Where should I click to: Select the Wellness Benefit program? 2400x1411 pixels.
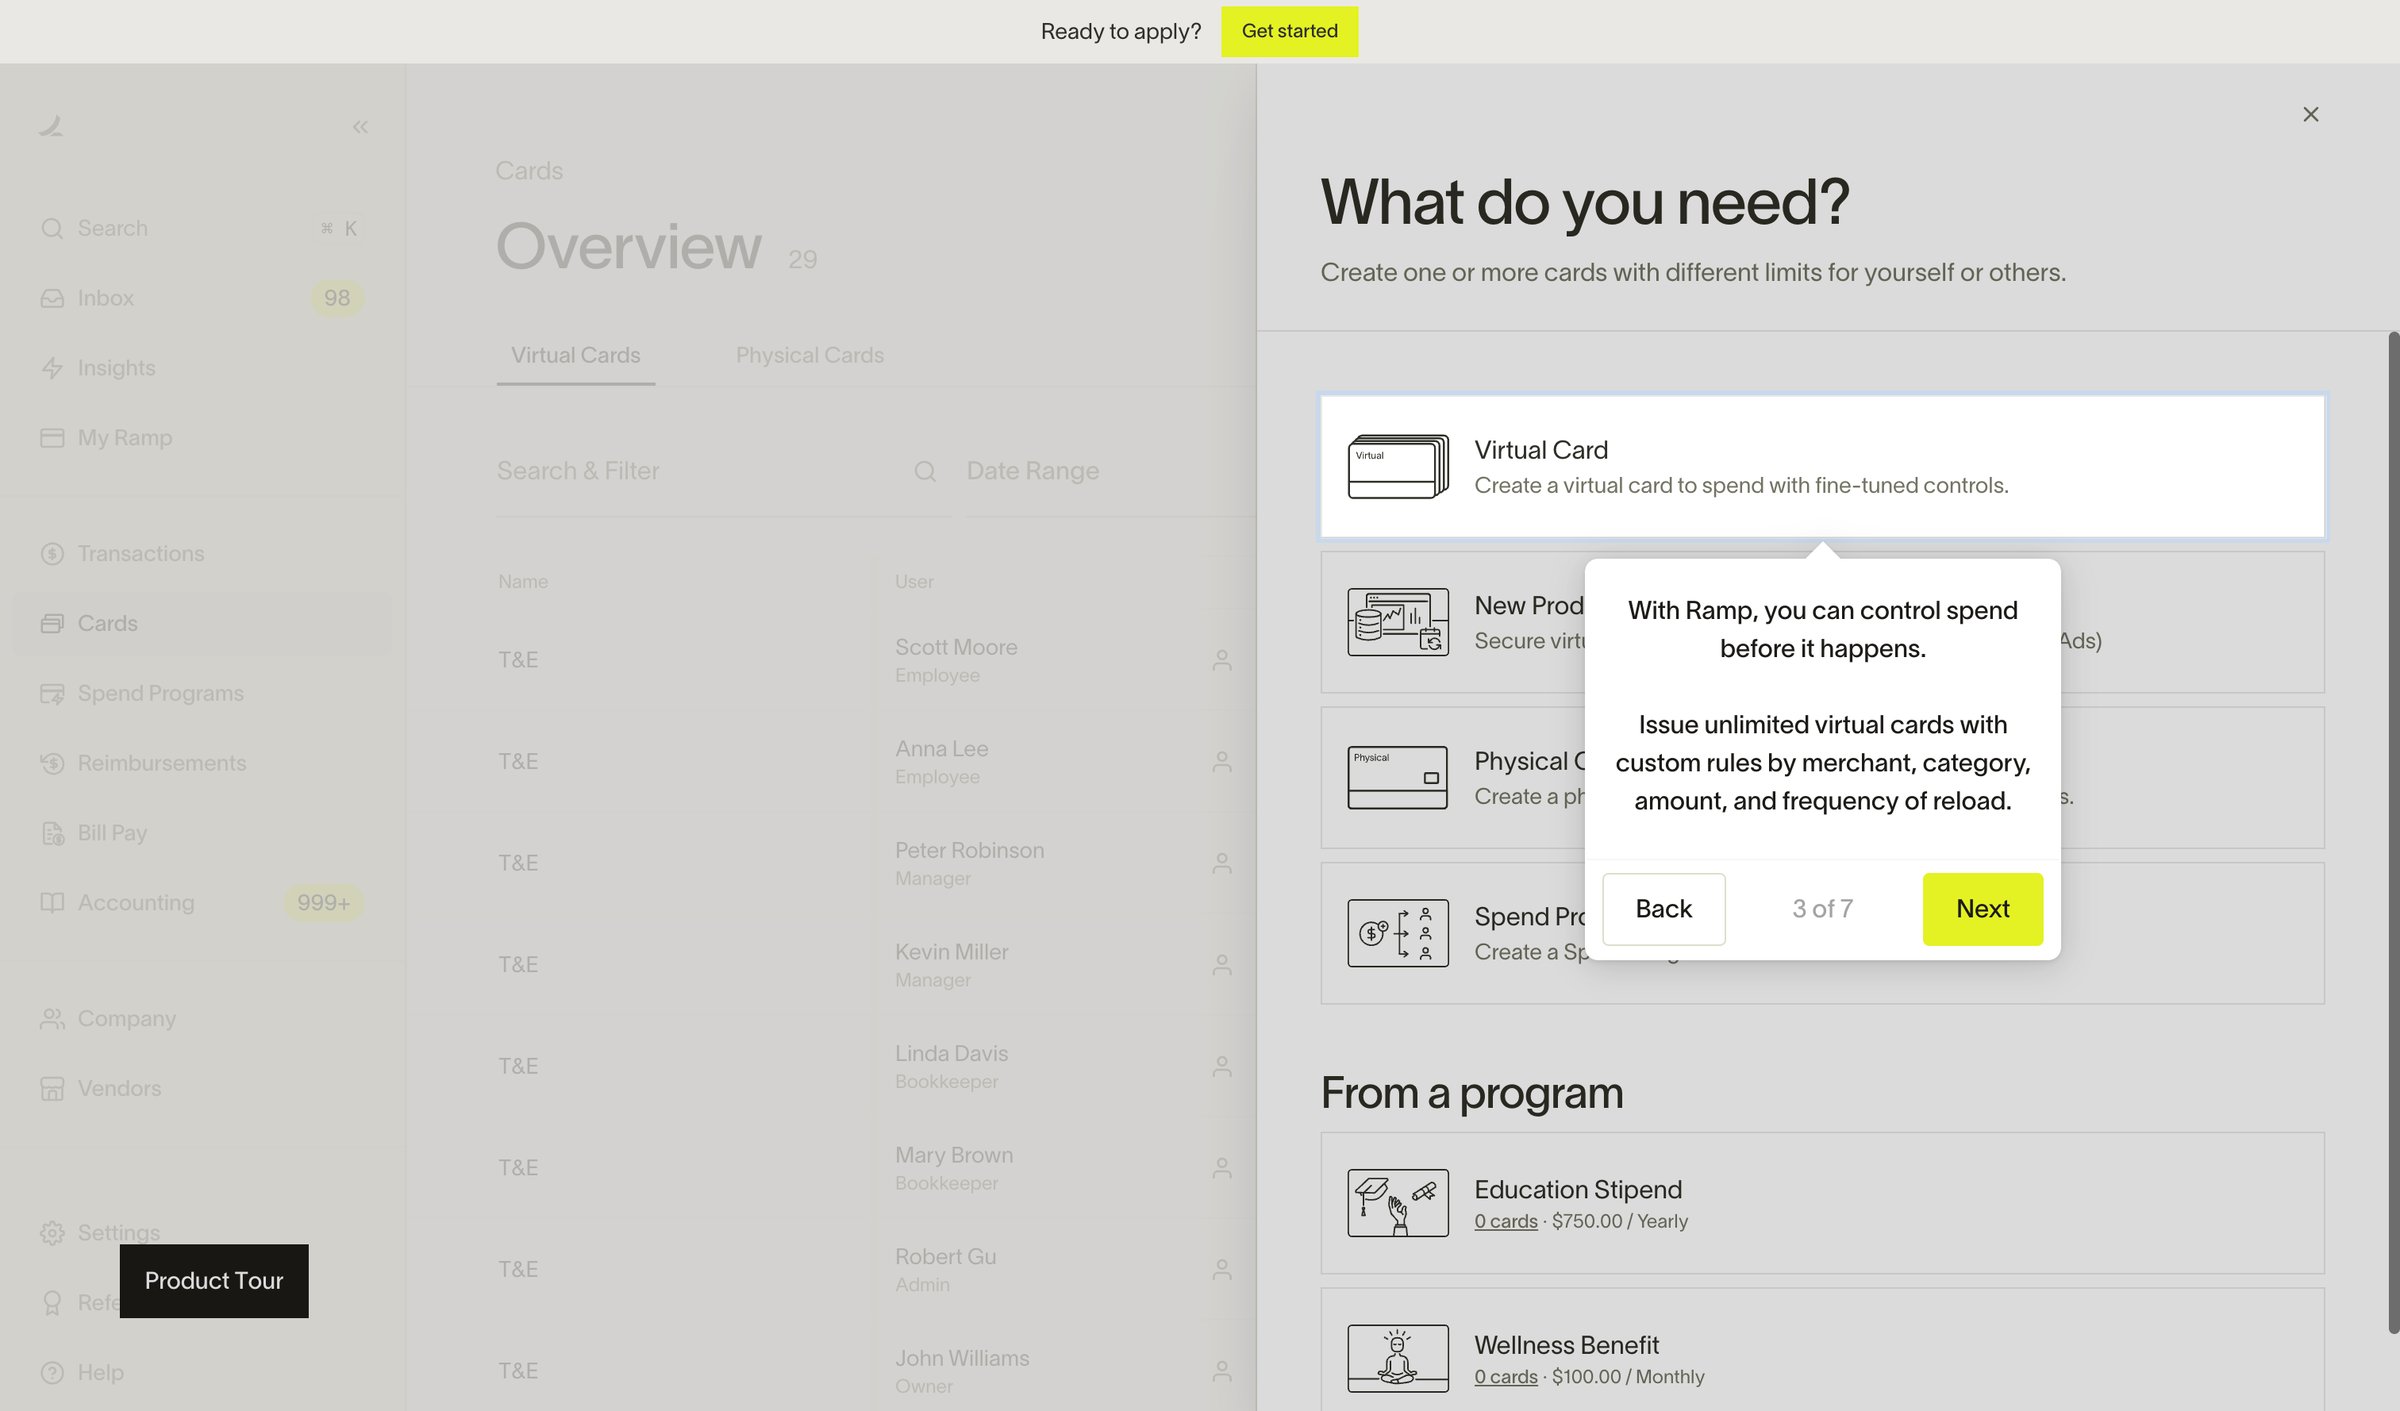[x=1822, y=1350]
